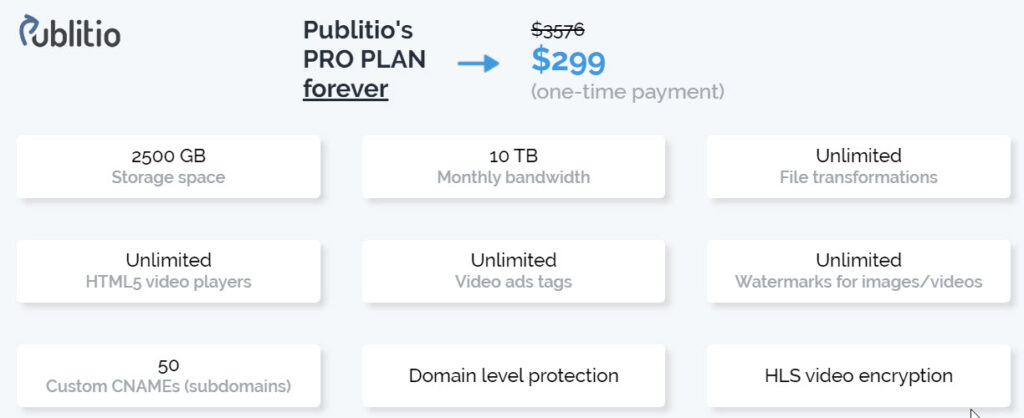Click the 'Custom CNAMEs (subdomains)' label

pyautogui.click(x=168, y=387)
